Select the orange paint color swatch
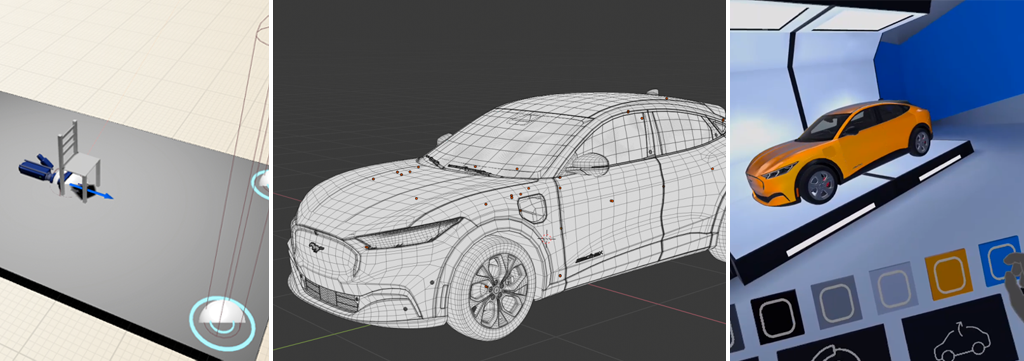Screen dimensions: 1024x361 949,274
